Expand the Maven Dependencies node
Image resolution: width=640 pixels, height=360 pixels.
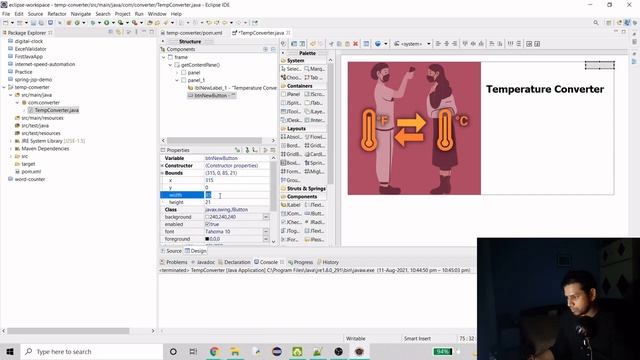[x=11, y=149]
